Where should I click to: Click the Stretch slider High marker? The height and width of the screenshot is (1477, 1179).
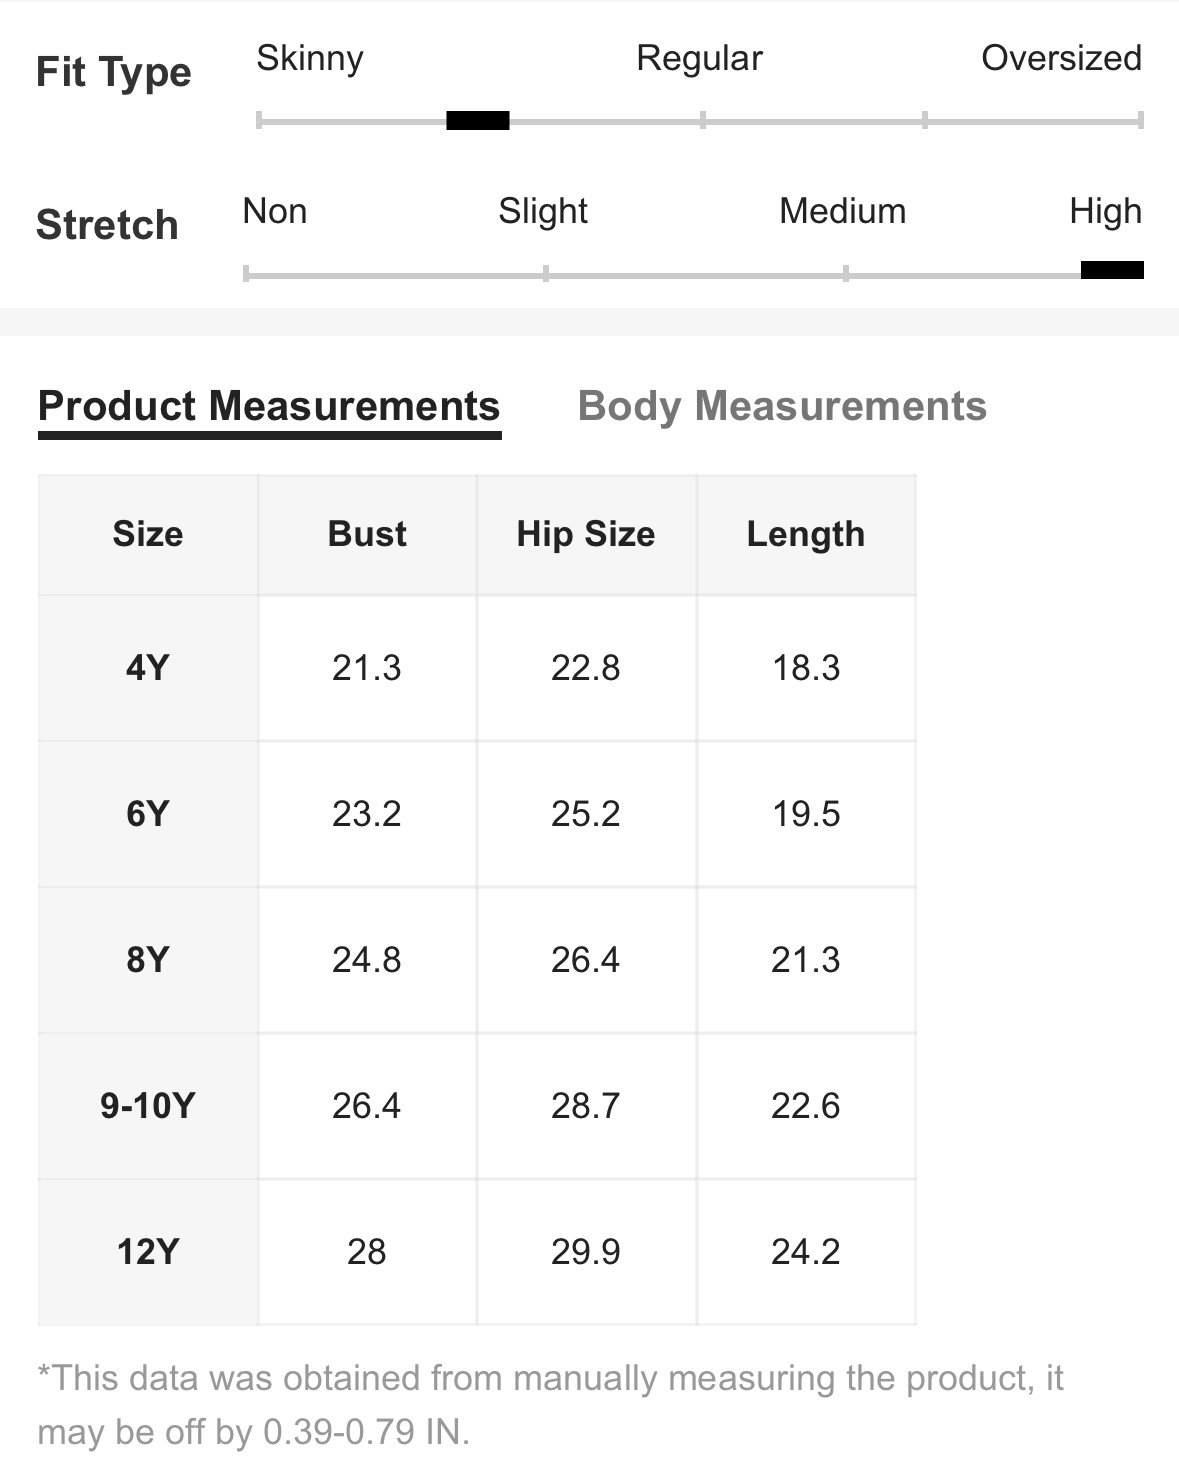coord(1112,269)
